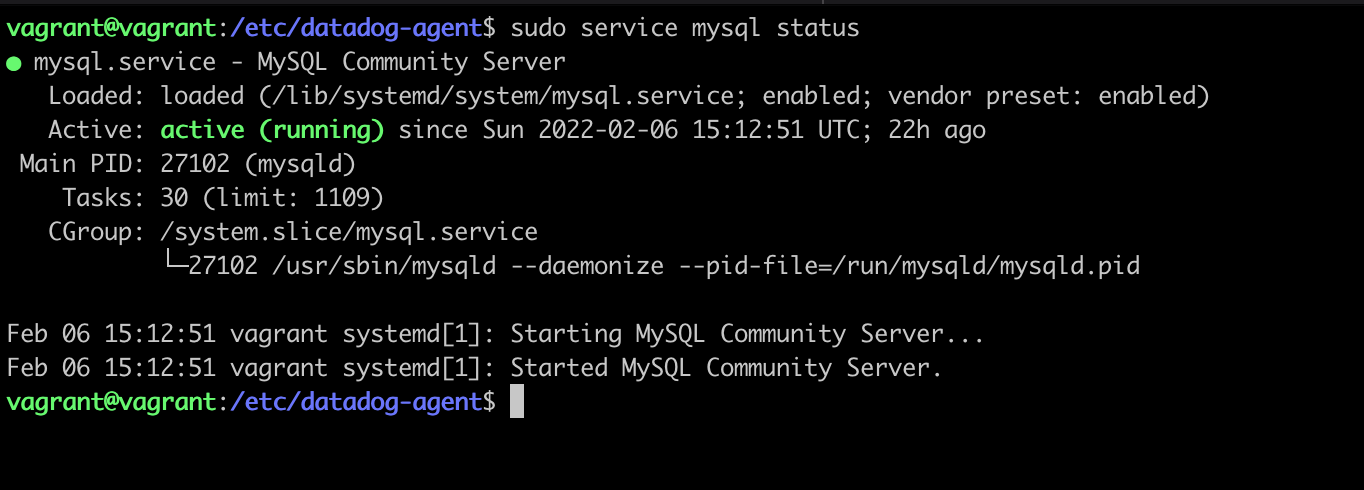Click the /system.slice/mysql.service CGroup path
1364x490 pixels.
click(349, 232)
